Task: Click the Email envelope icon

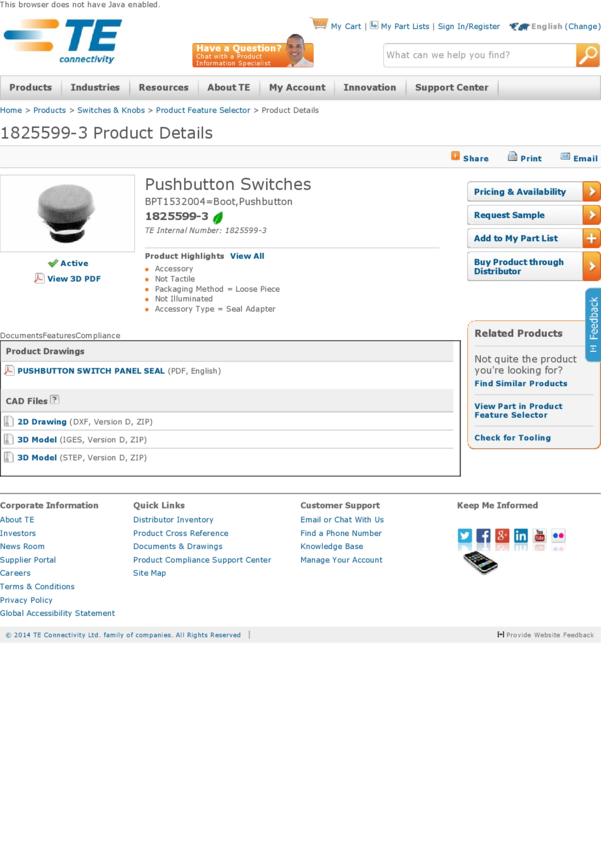Action: point(565,157)
